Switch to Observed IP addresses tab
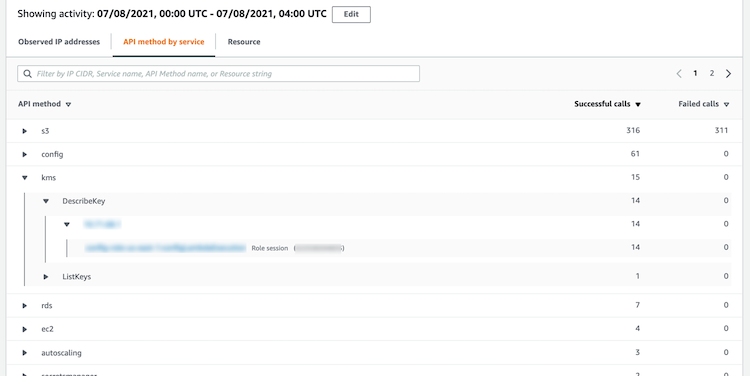Image resolution: width=750 pixels, height=376 pixels. pyautogui.click(x=59, y=42)
